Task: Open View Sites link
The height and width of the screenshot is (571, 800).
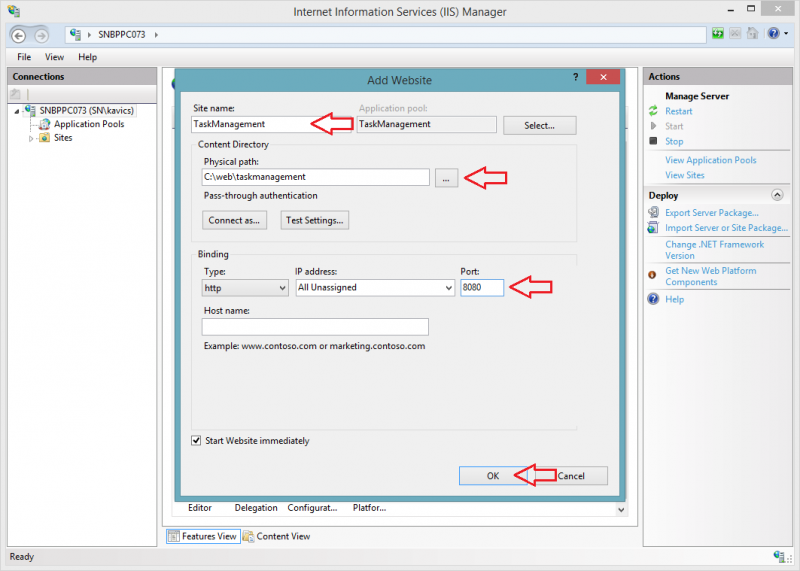Action: click(x=685, y=175)
